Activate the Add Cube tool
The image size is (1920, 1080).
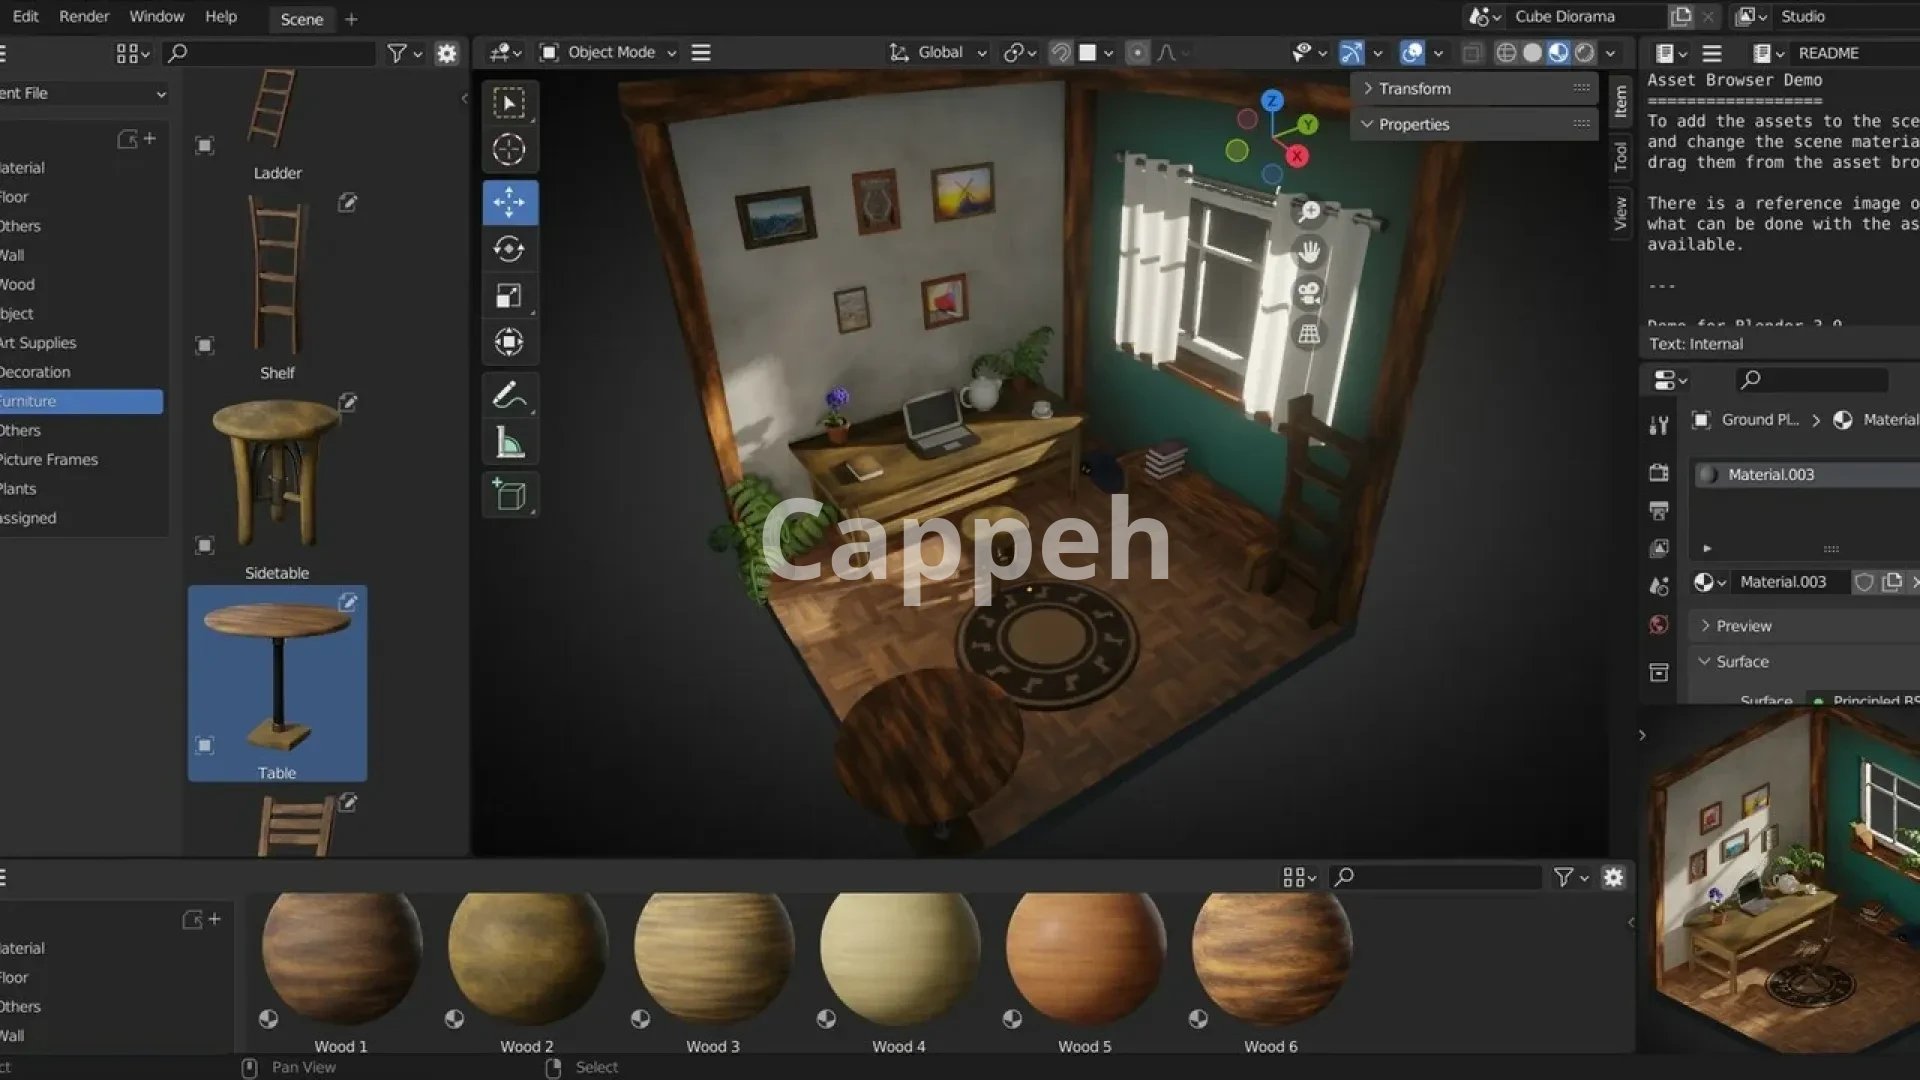tap(509, 496)
